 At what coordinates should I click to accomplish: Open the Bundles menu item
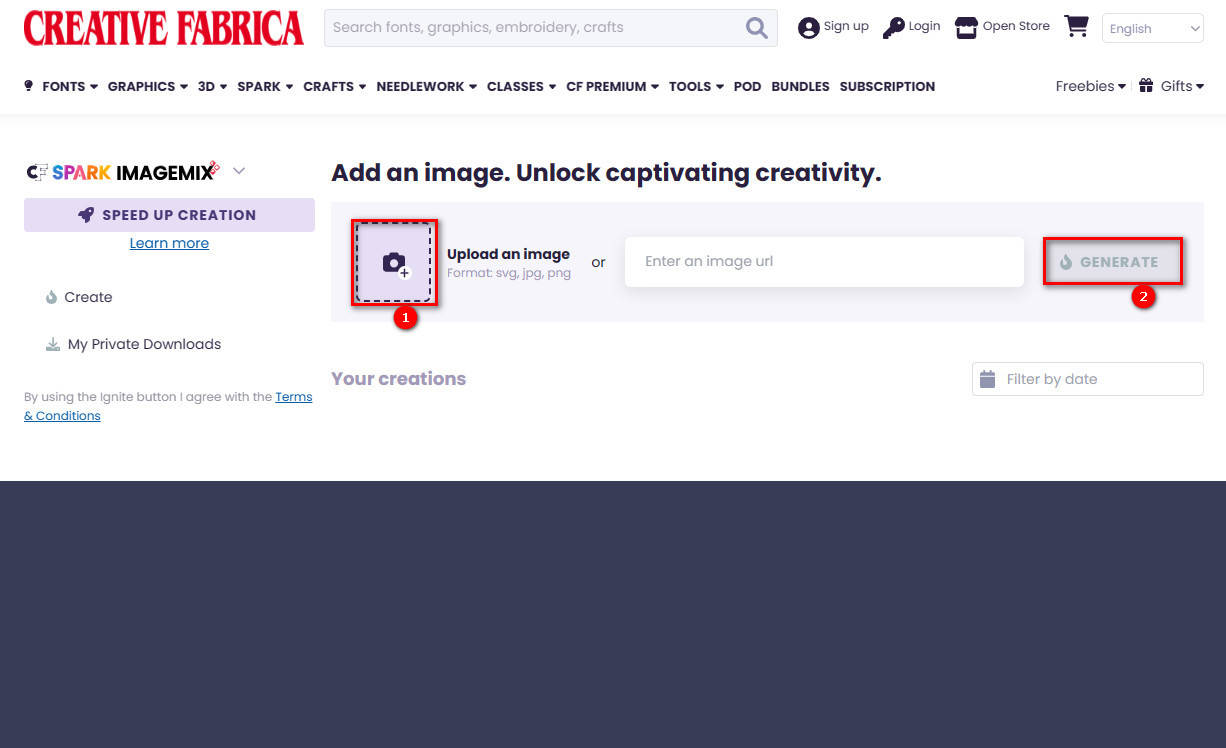click(x=800, y=86)
